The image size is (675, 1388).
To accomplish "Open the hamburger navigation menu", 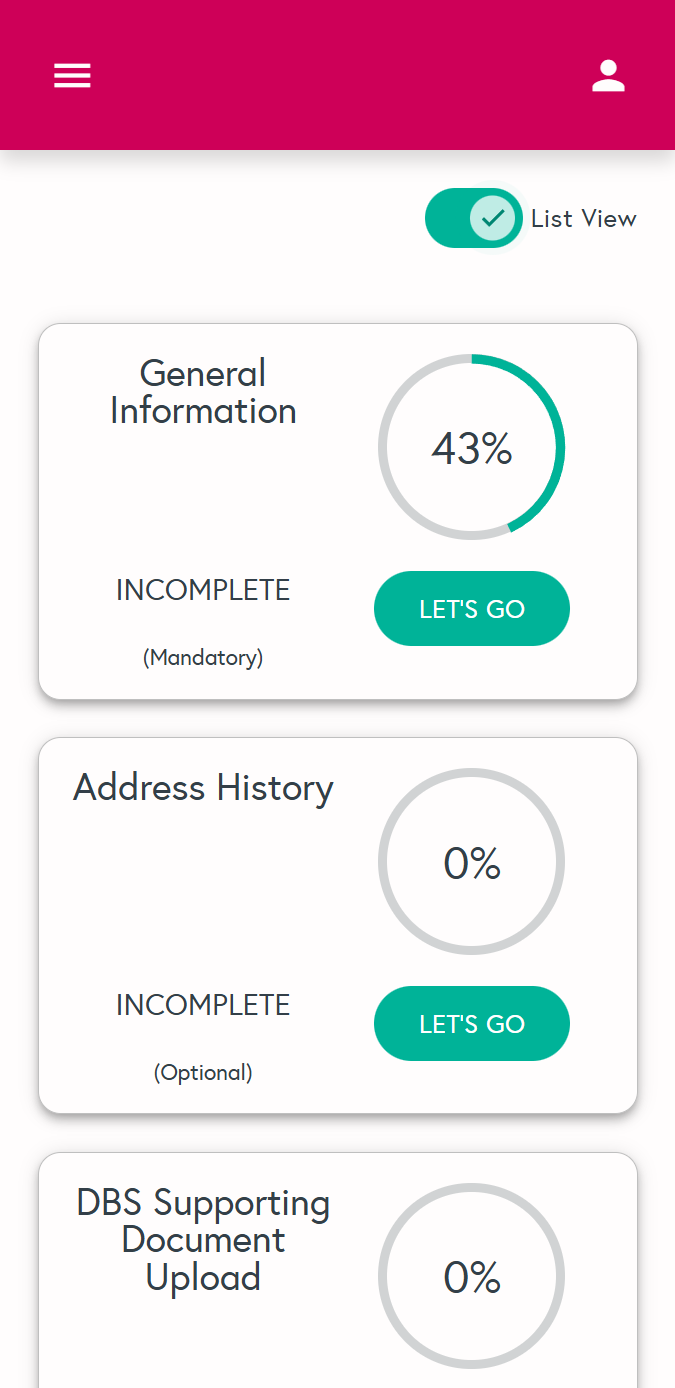I will click(72, 76).
